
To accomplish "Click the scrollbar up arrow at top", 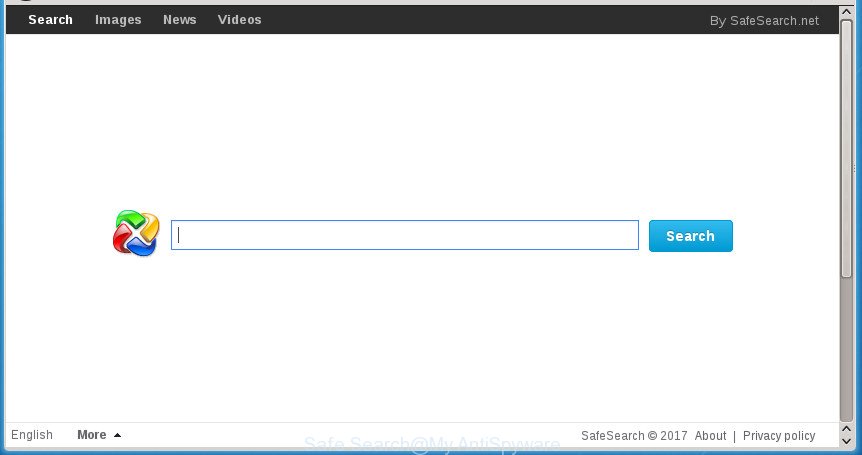I will pos(847,12).
